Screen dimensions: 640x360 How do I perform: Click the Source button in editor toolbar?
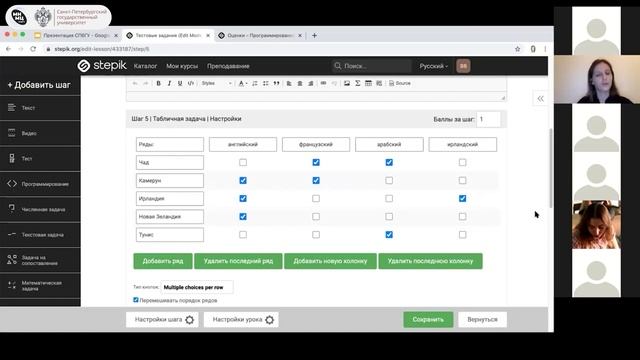pos(400,83)
